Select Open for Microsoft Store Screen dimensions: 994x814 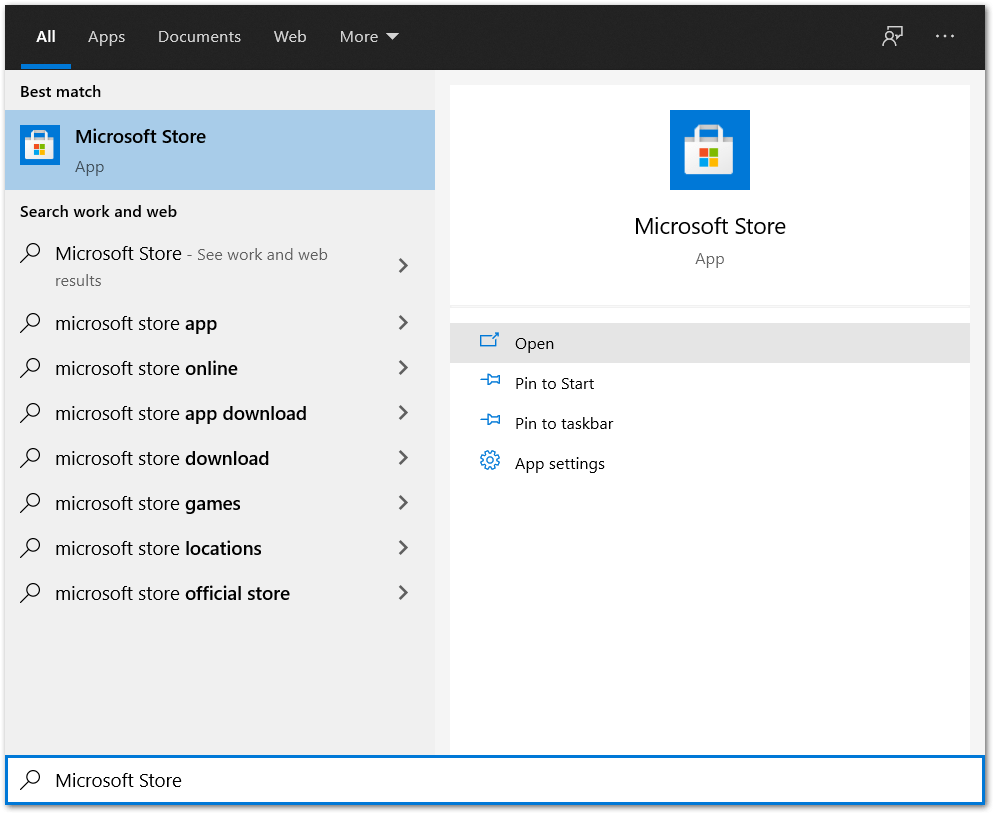[709, 343]
